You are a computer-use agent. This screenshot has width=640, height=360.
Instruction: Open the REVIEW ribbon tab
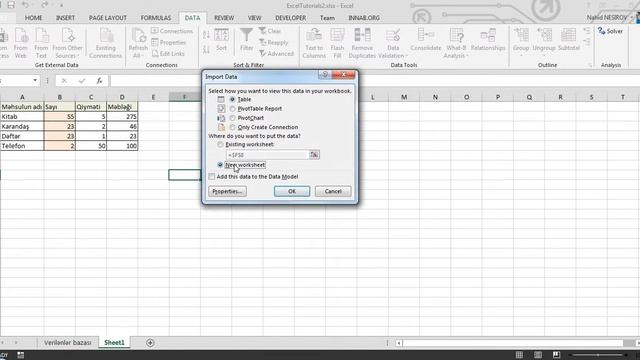(224, 18)
